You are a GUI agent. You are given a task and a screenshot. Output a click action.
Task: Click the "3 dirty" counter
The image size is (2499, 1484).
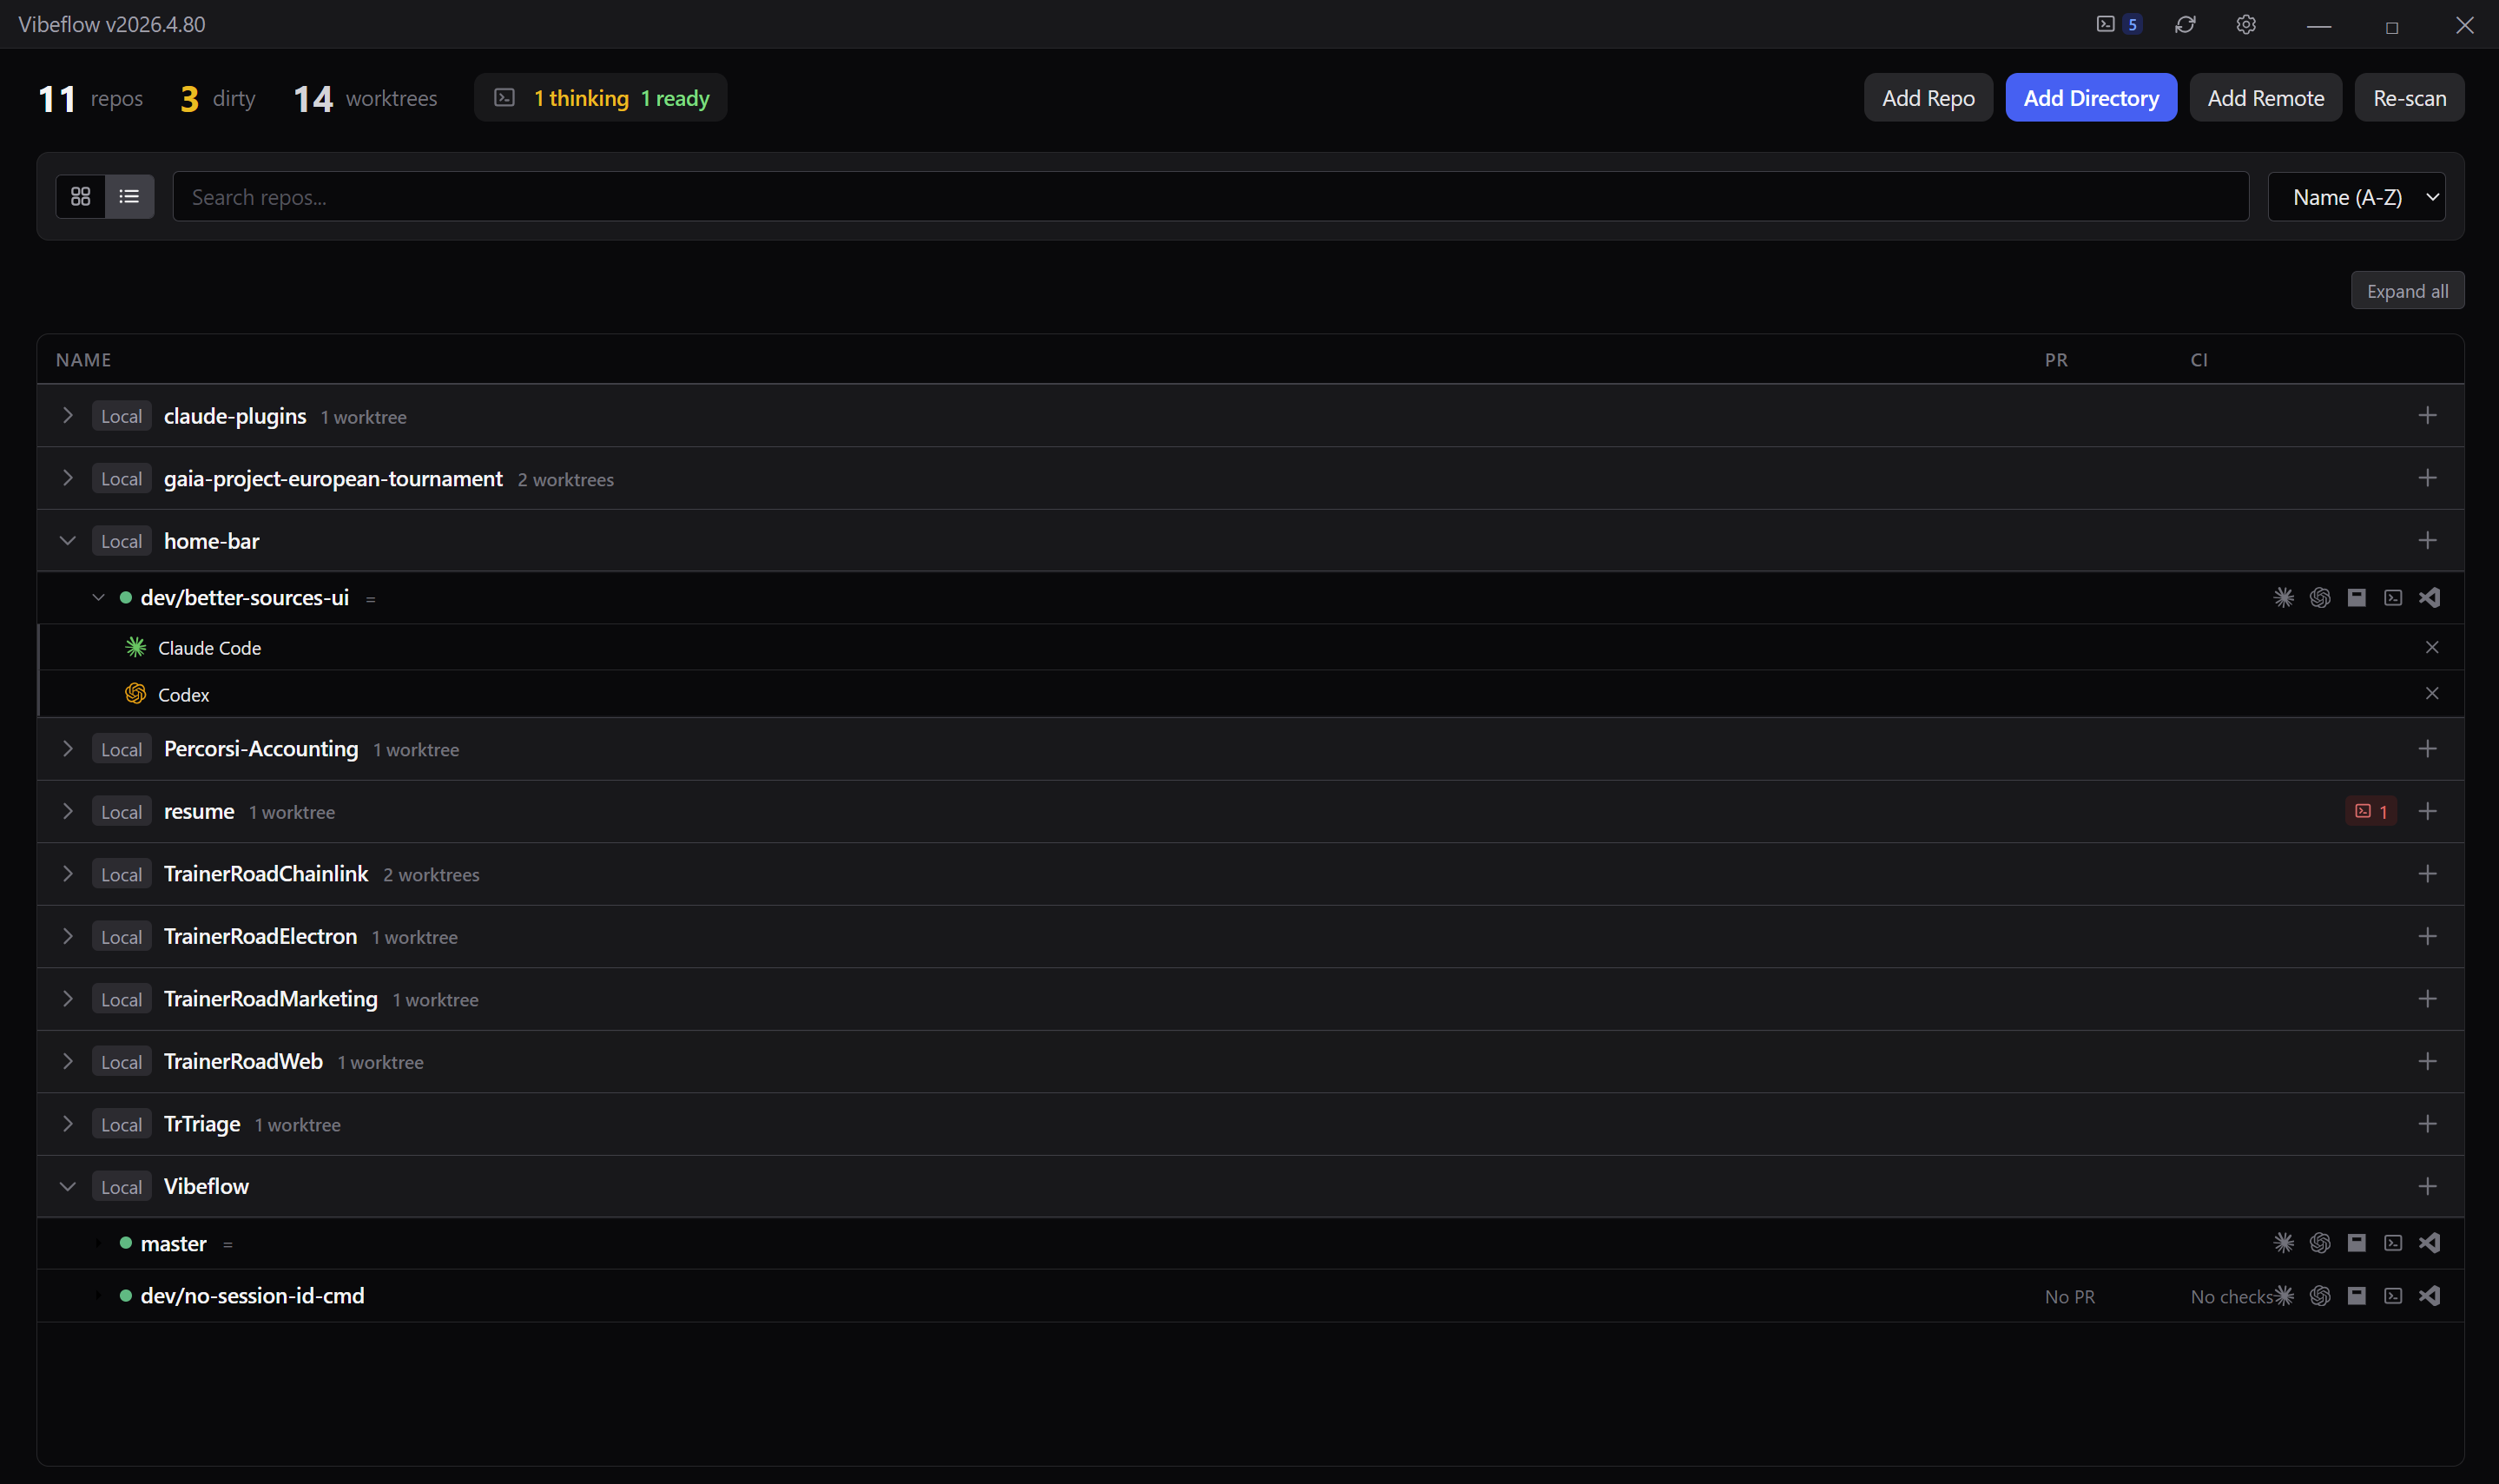point(217,98)
